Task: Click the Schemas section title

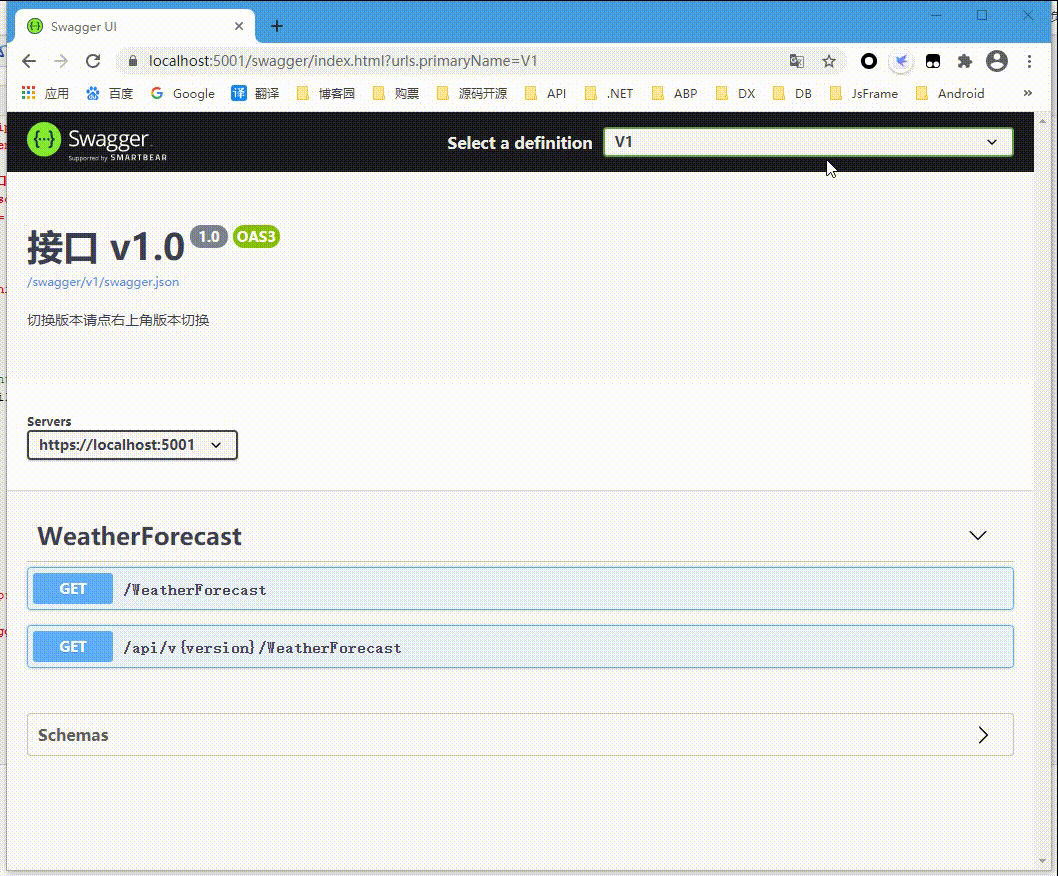Action: click(x=73, y=735)
